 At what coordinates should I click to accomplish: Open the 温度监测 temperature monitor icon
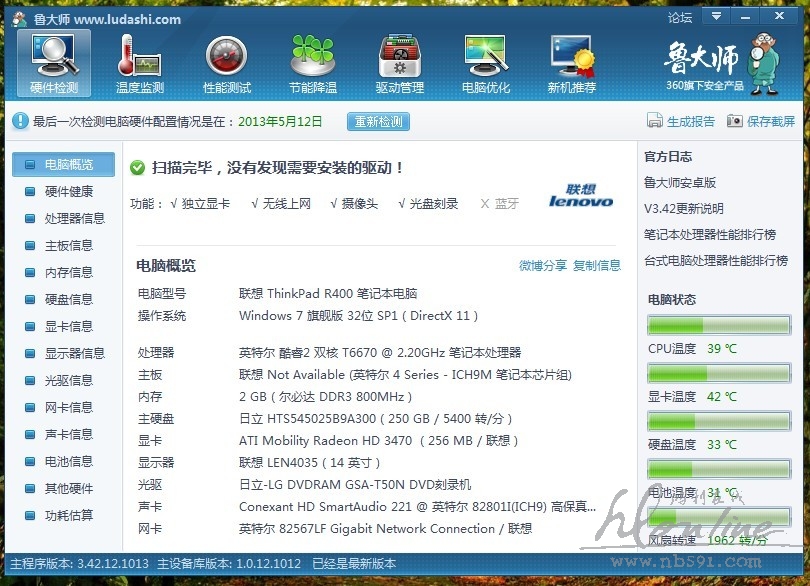tap(140, 63)
